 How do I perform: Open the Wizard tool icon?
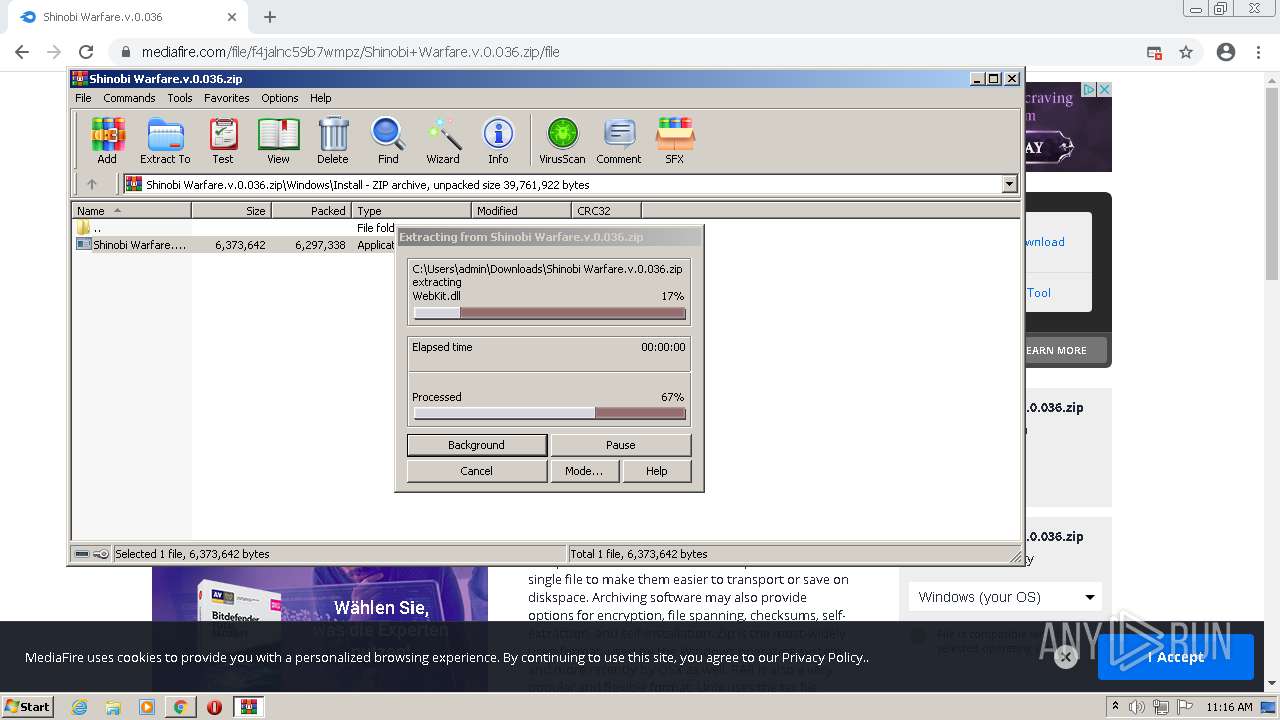pos(443,140)
